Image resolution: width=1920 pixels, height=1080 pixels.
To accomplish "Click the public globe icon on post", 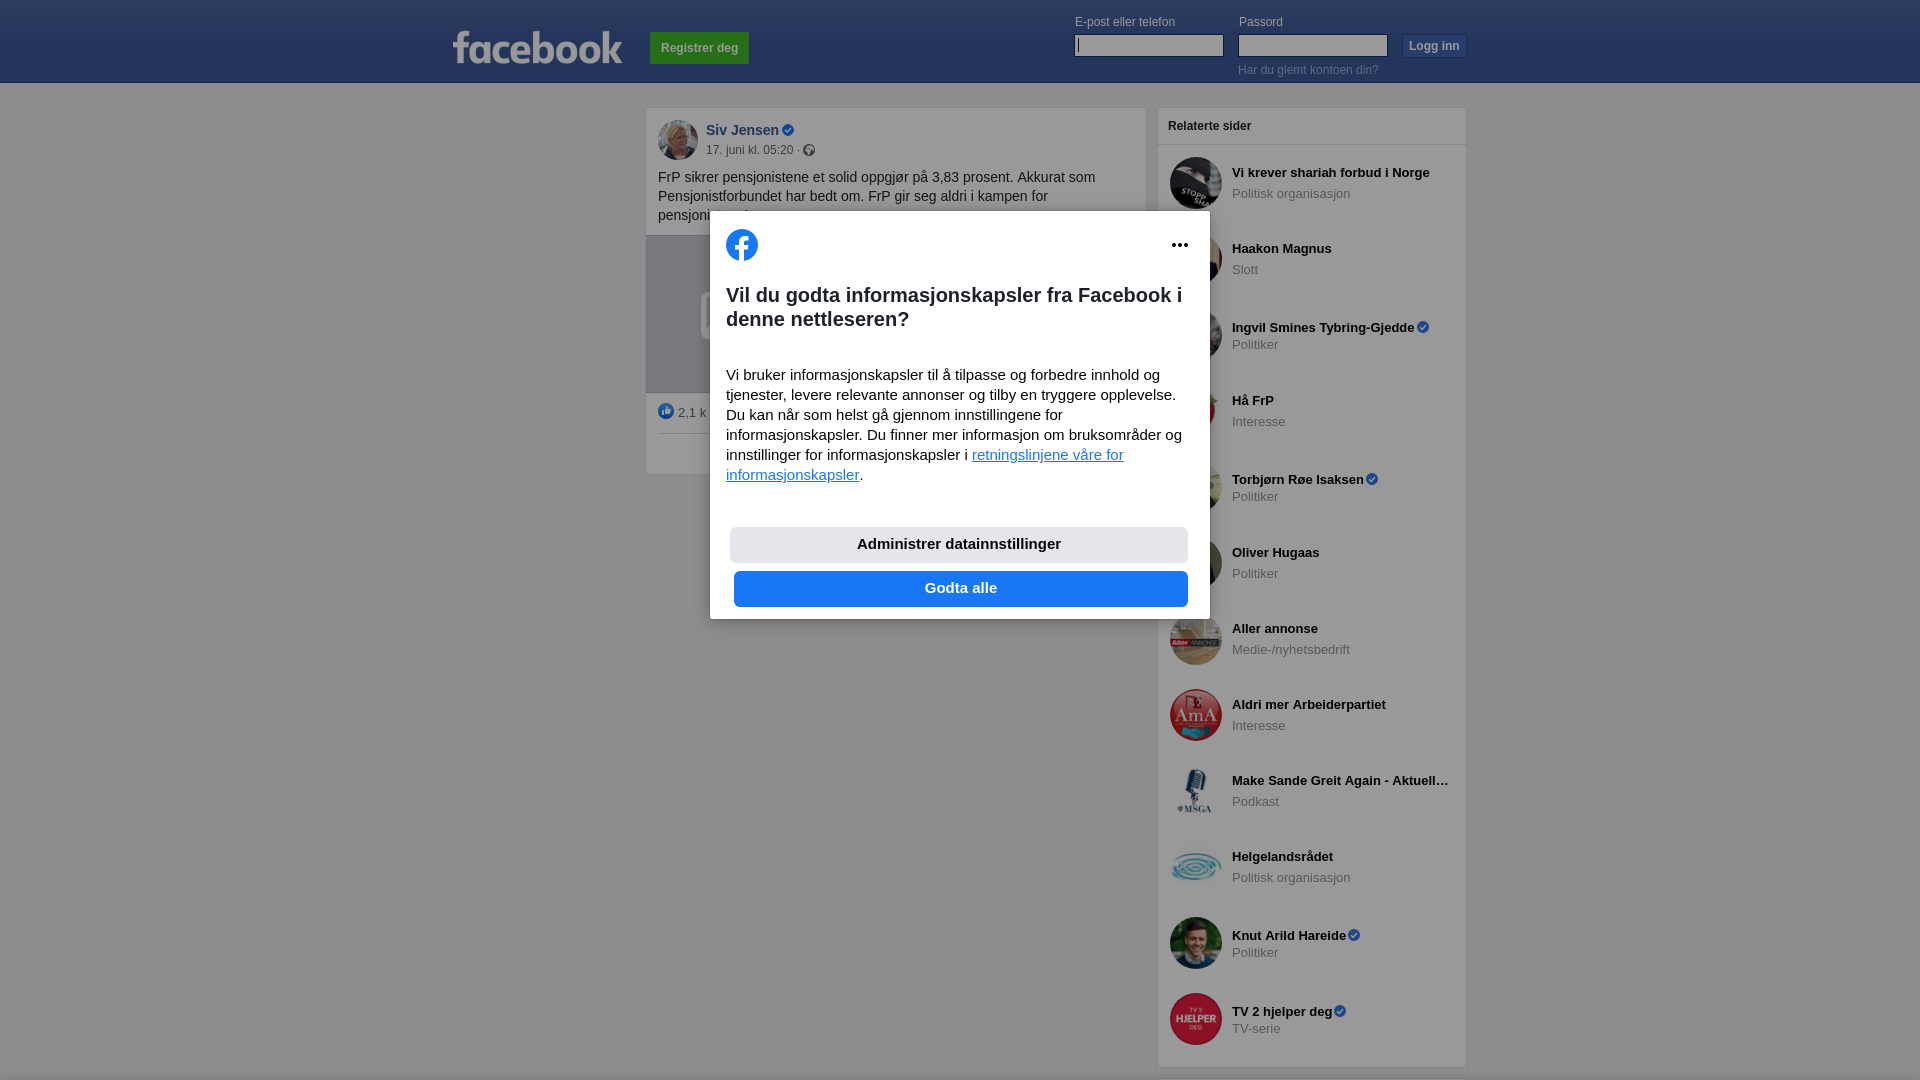I will pyautogui.click(x=809, y=150).
